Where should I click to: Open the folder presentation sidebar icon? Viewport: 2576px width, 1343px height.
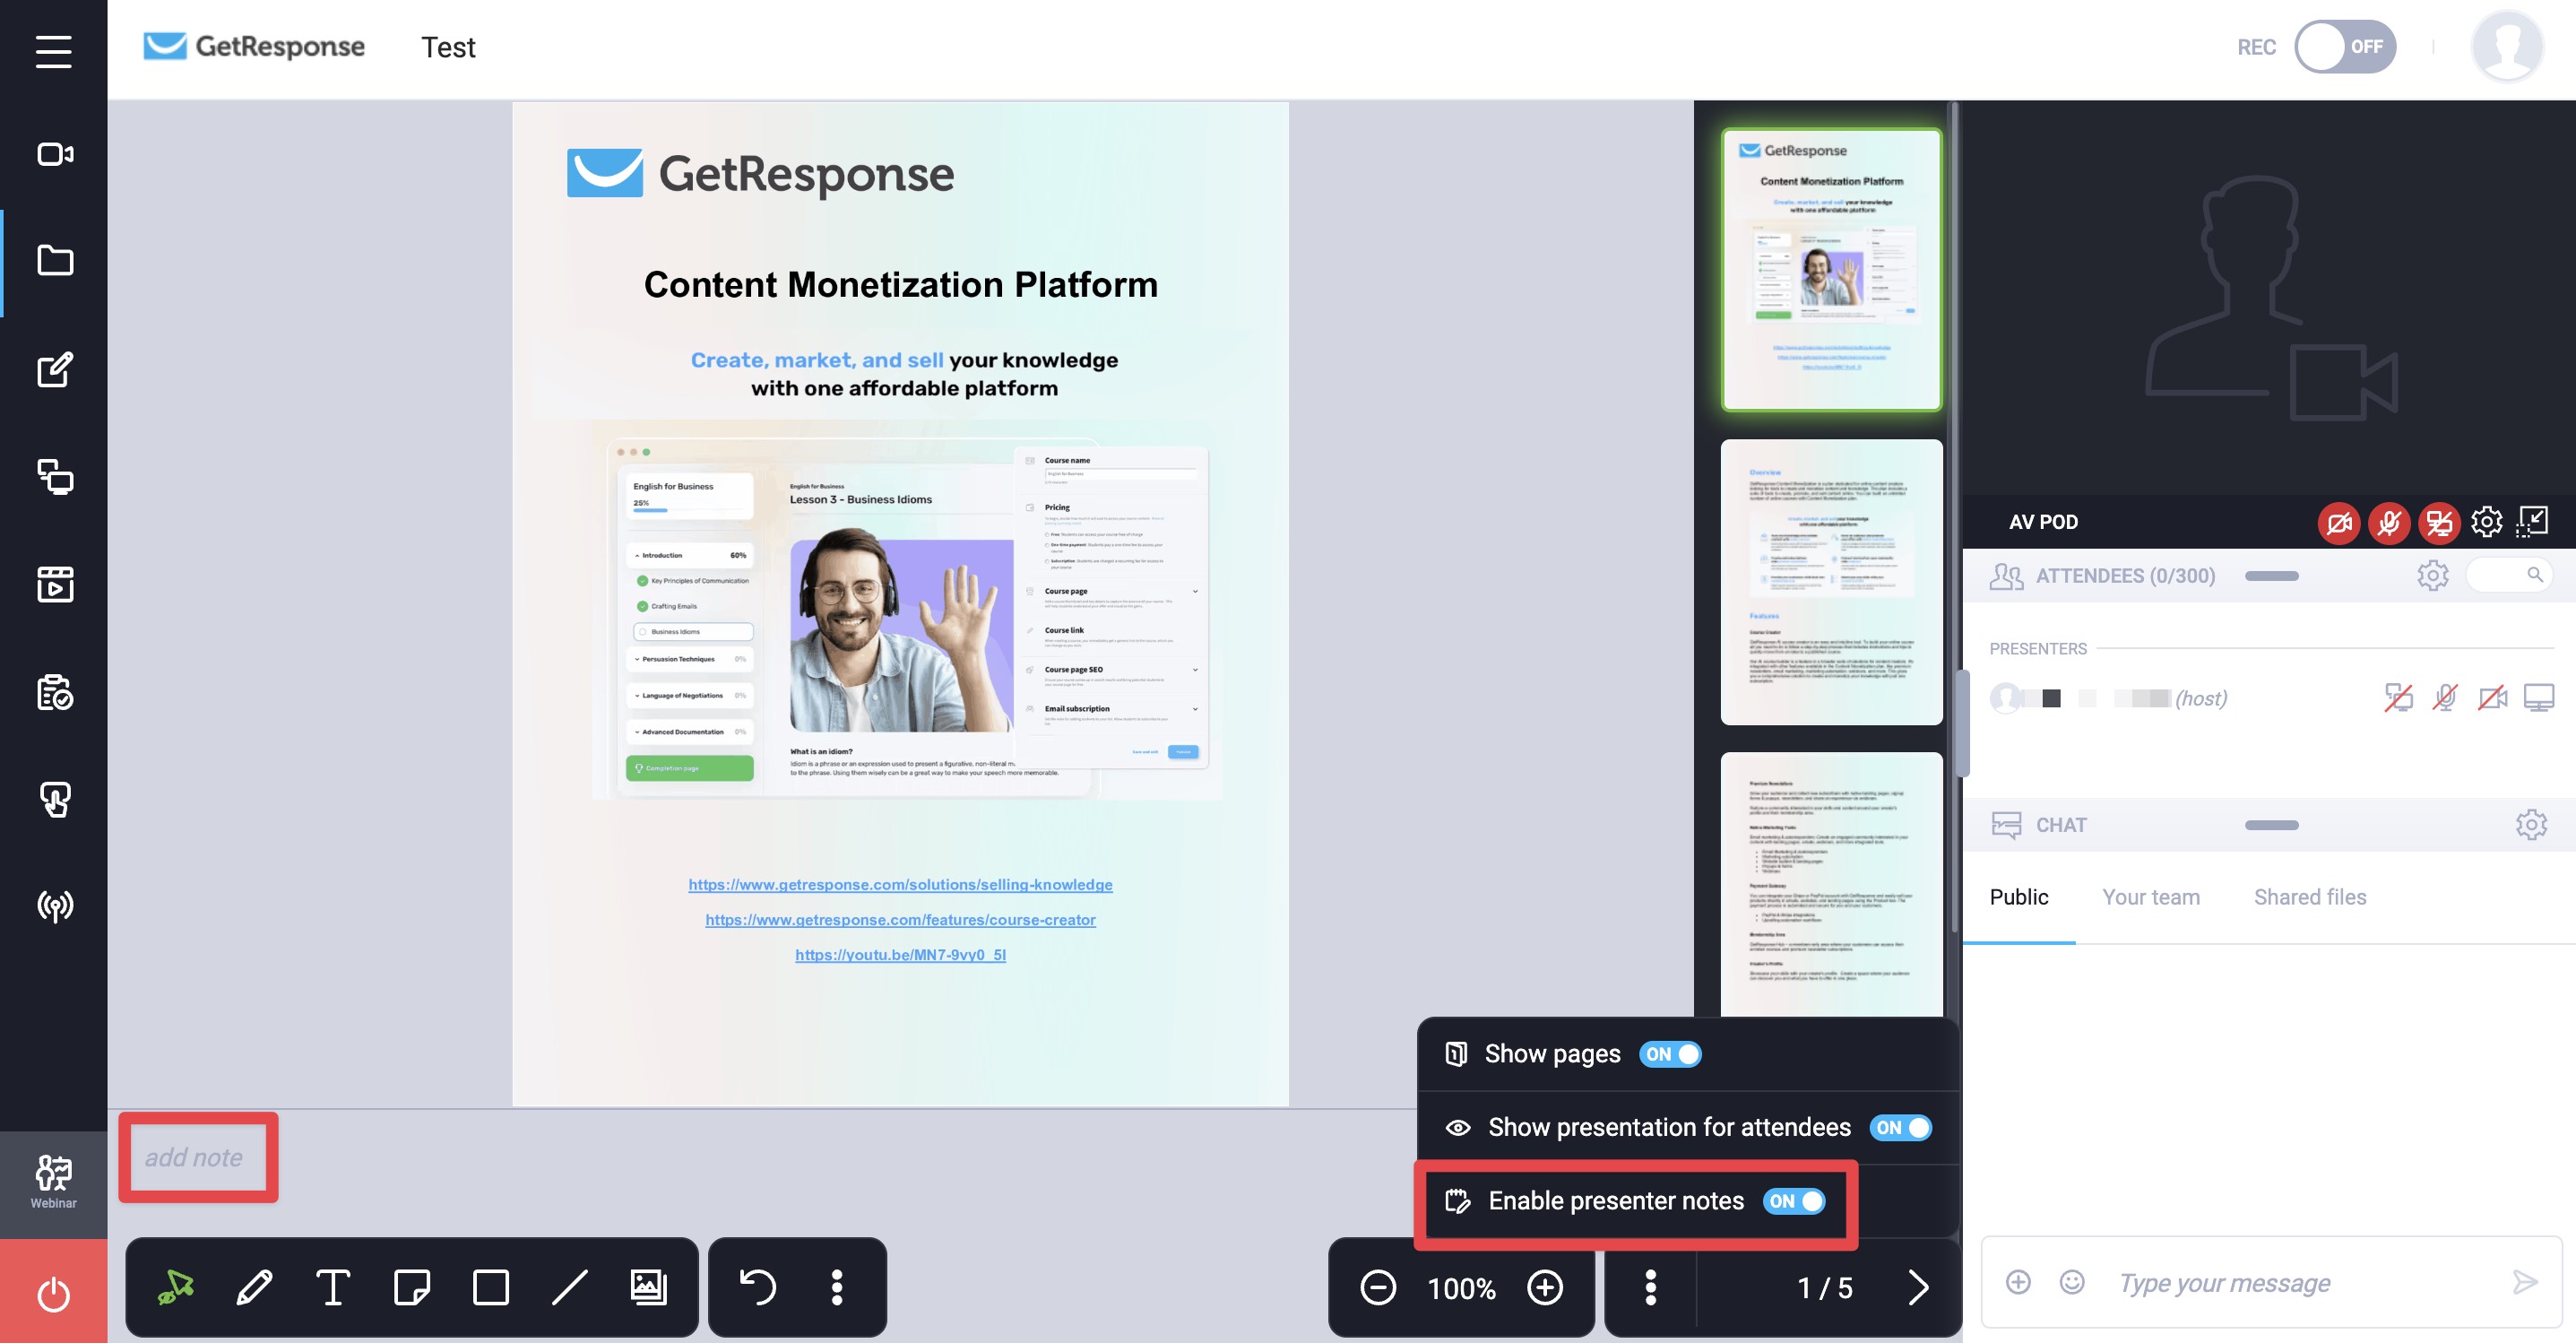coord(54,261)
